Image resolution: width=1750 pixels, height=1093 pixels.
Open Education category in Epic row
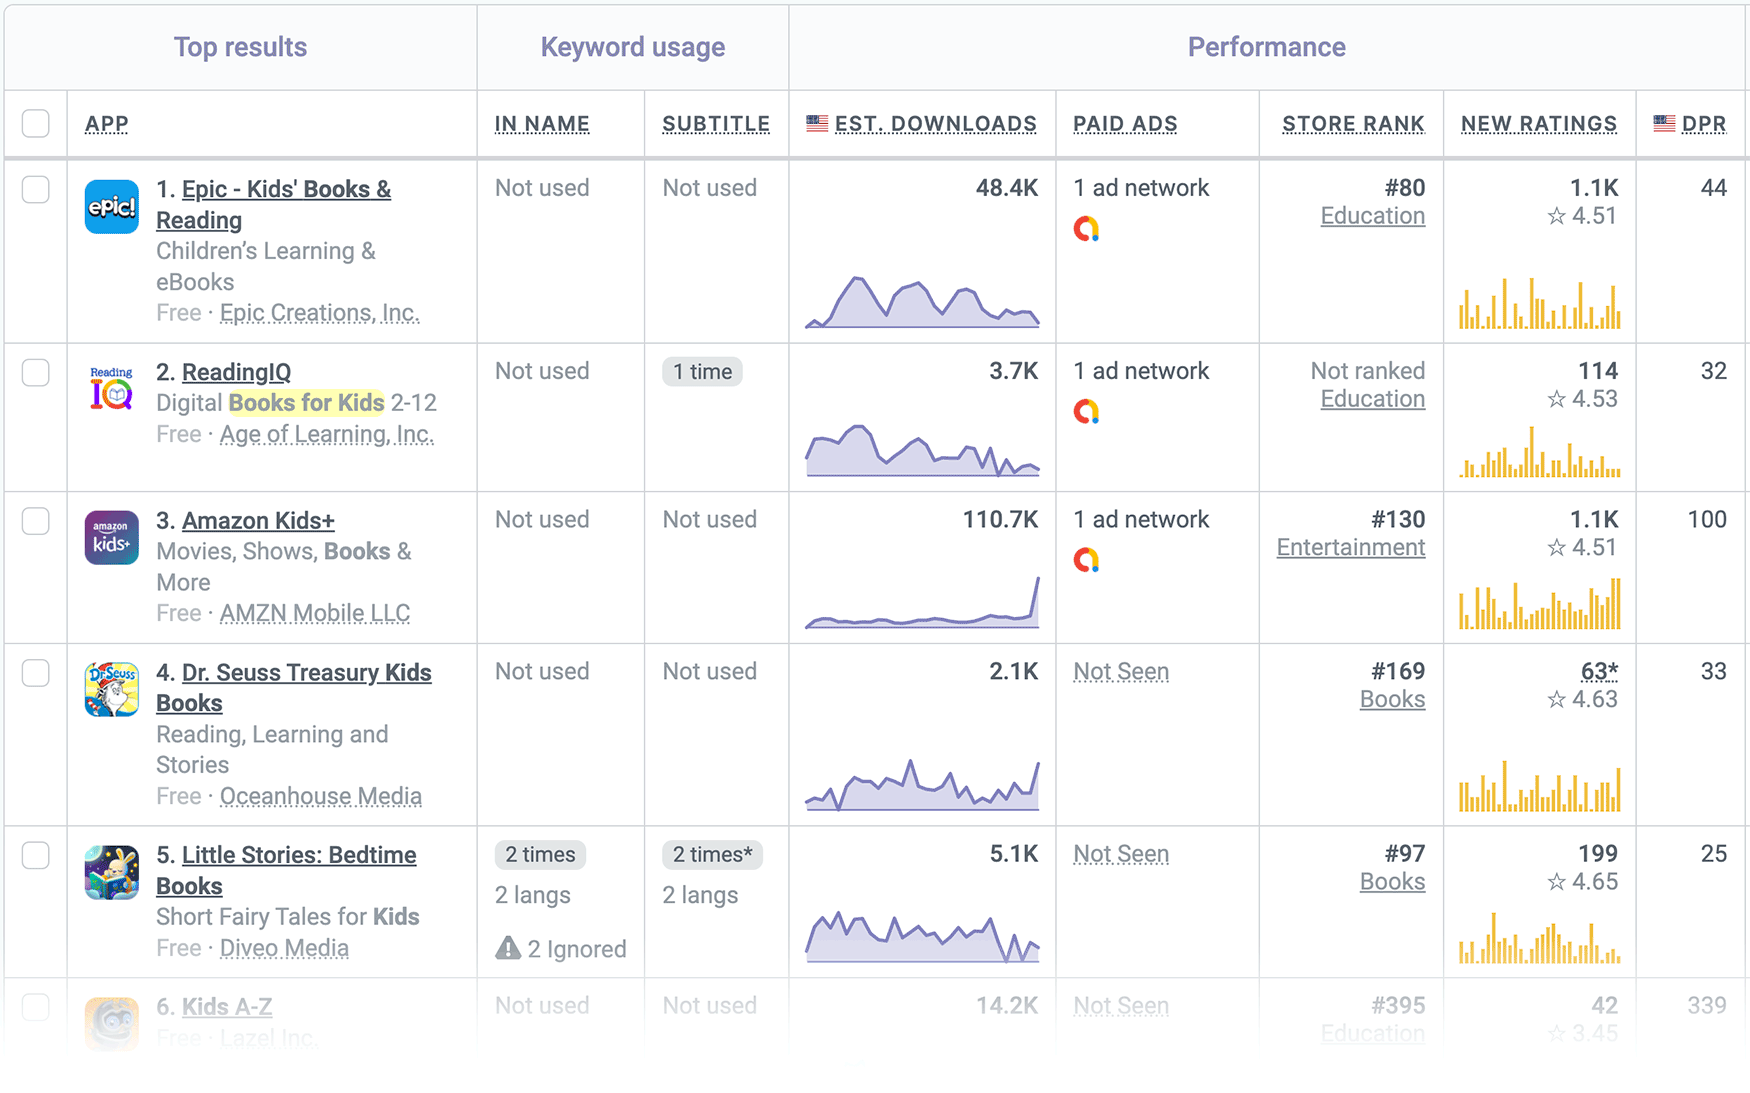1373,216
